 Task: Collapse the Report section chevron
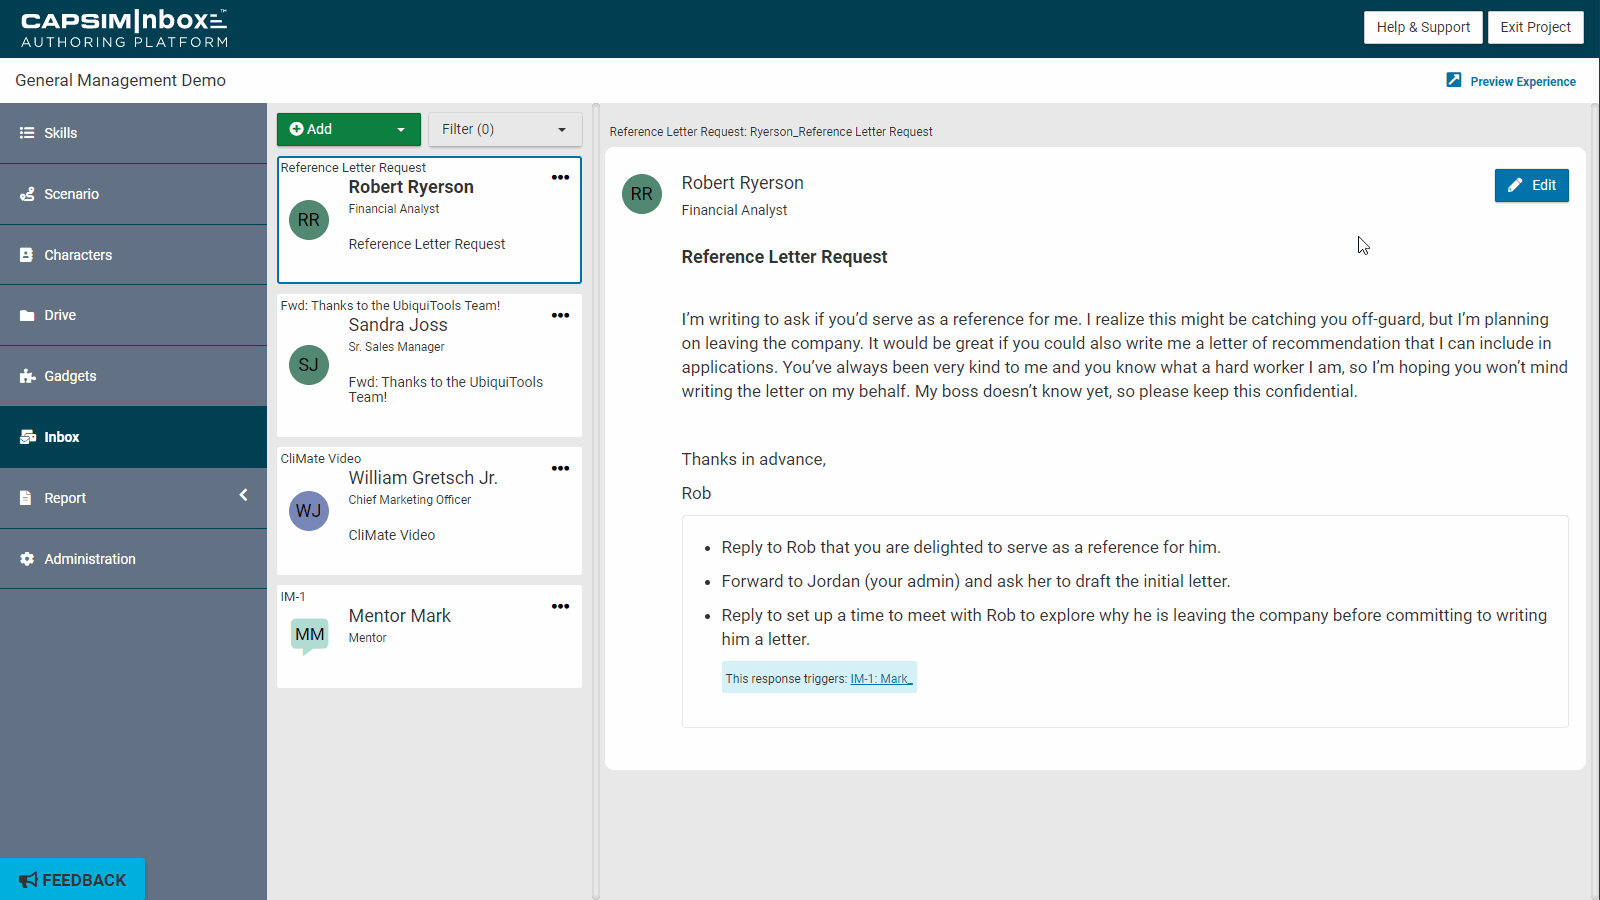[243, 494]
